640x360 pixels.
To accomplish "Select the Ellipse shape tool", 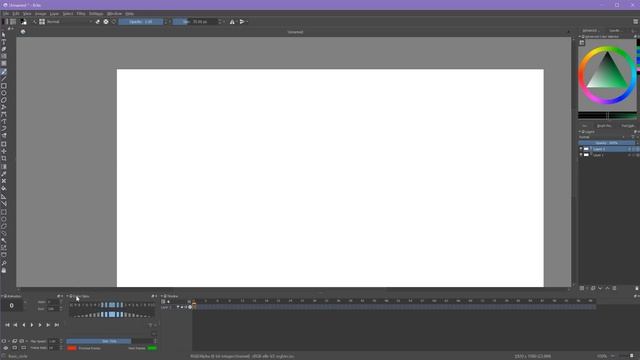I will click(4, 93).
